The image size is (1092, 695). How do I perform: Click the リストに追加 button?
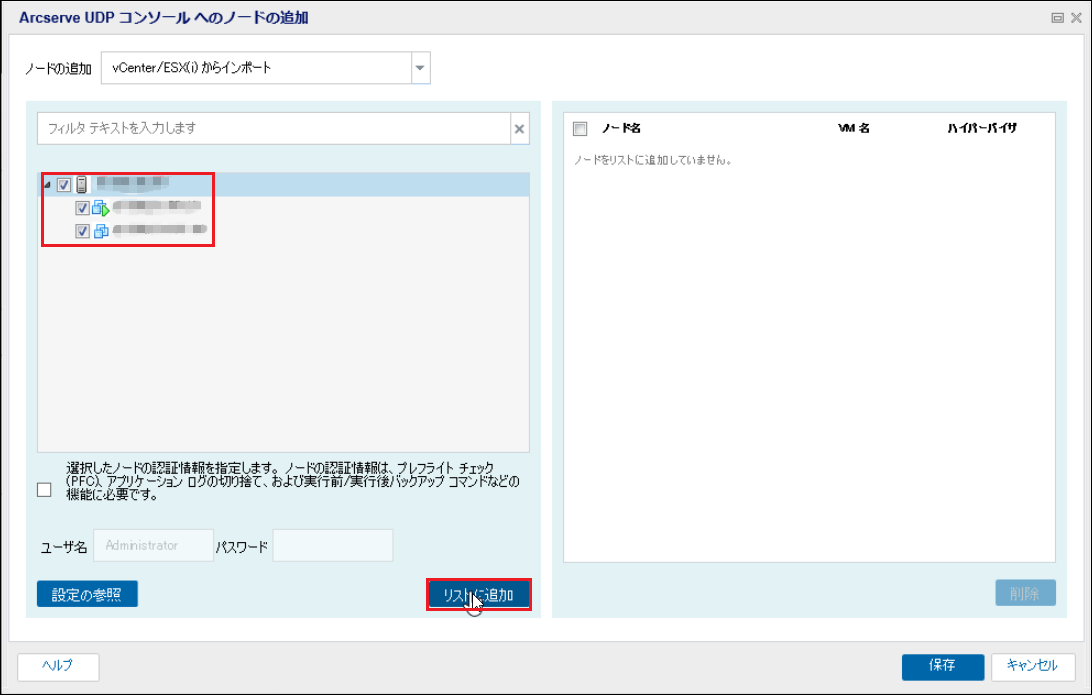478,595
